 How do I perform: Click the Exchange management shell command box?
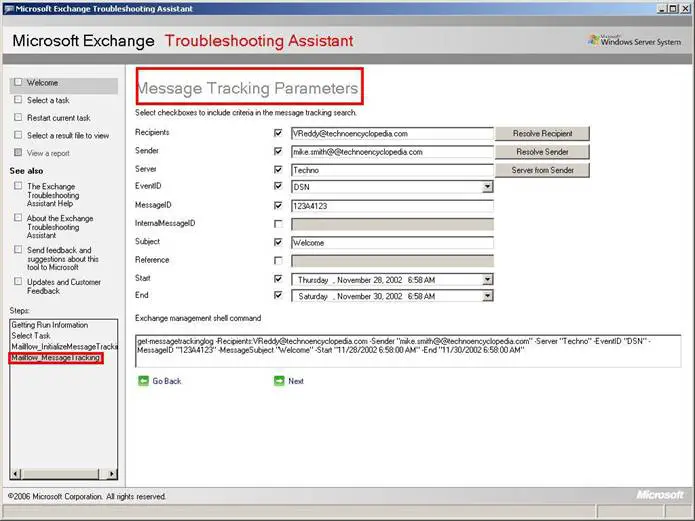[x=408, y=351]
